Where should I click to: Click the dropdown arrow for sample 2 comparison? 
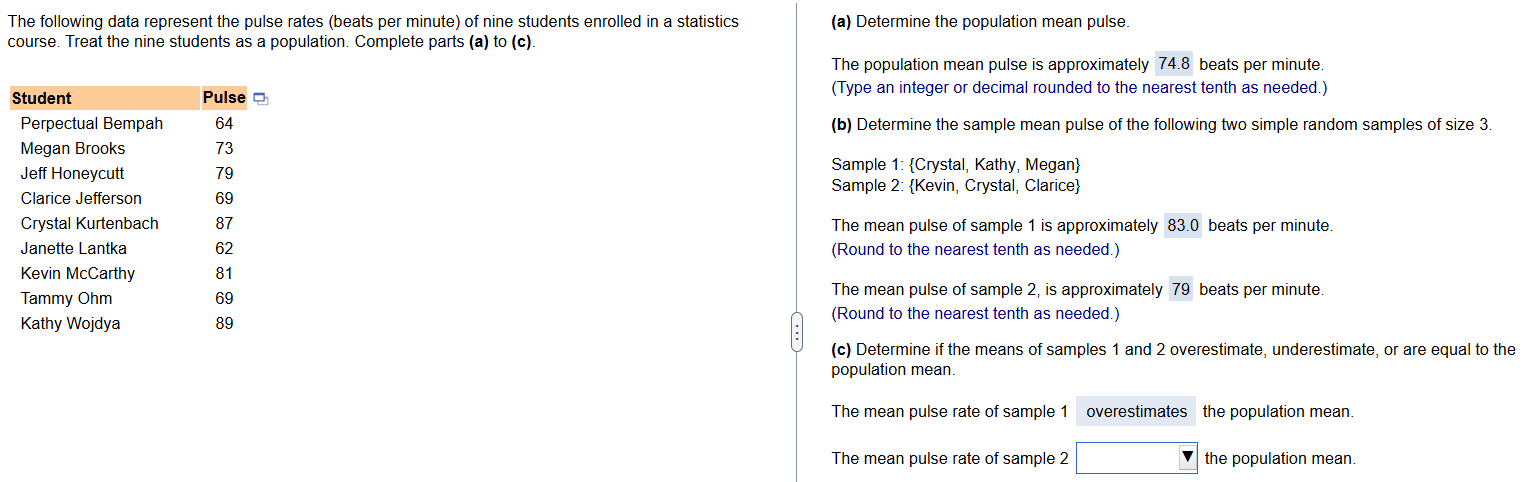pos(1186,458)
